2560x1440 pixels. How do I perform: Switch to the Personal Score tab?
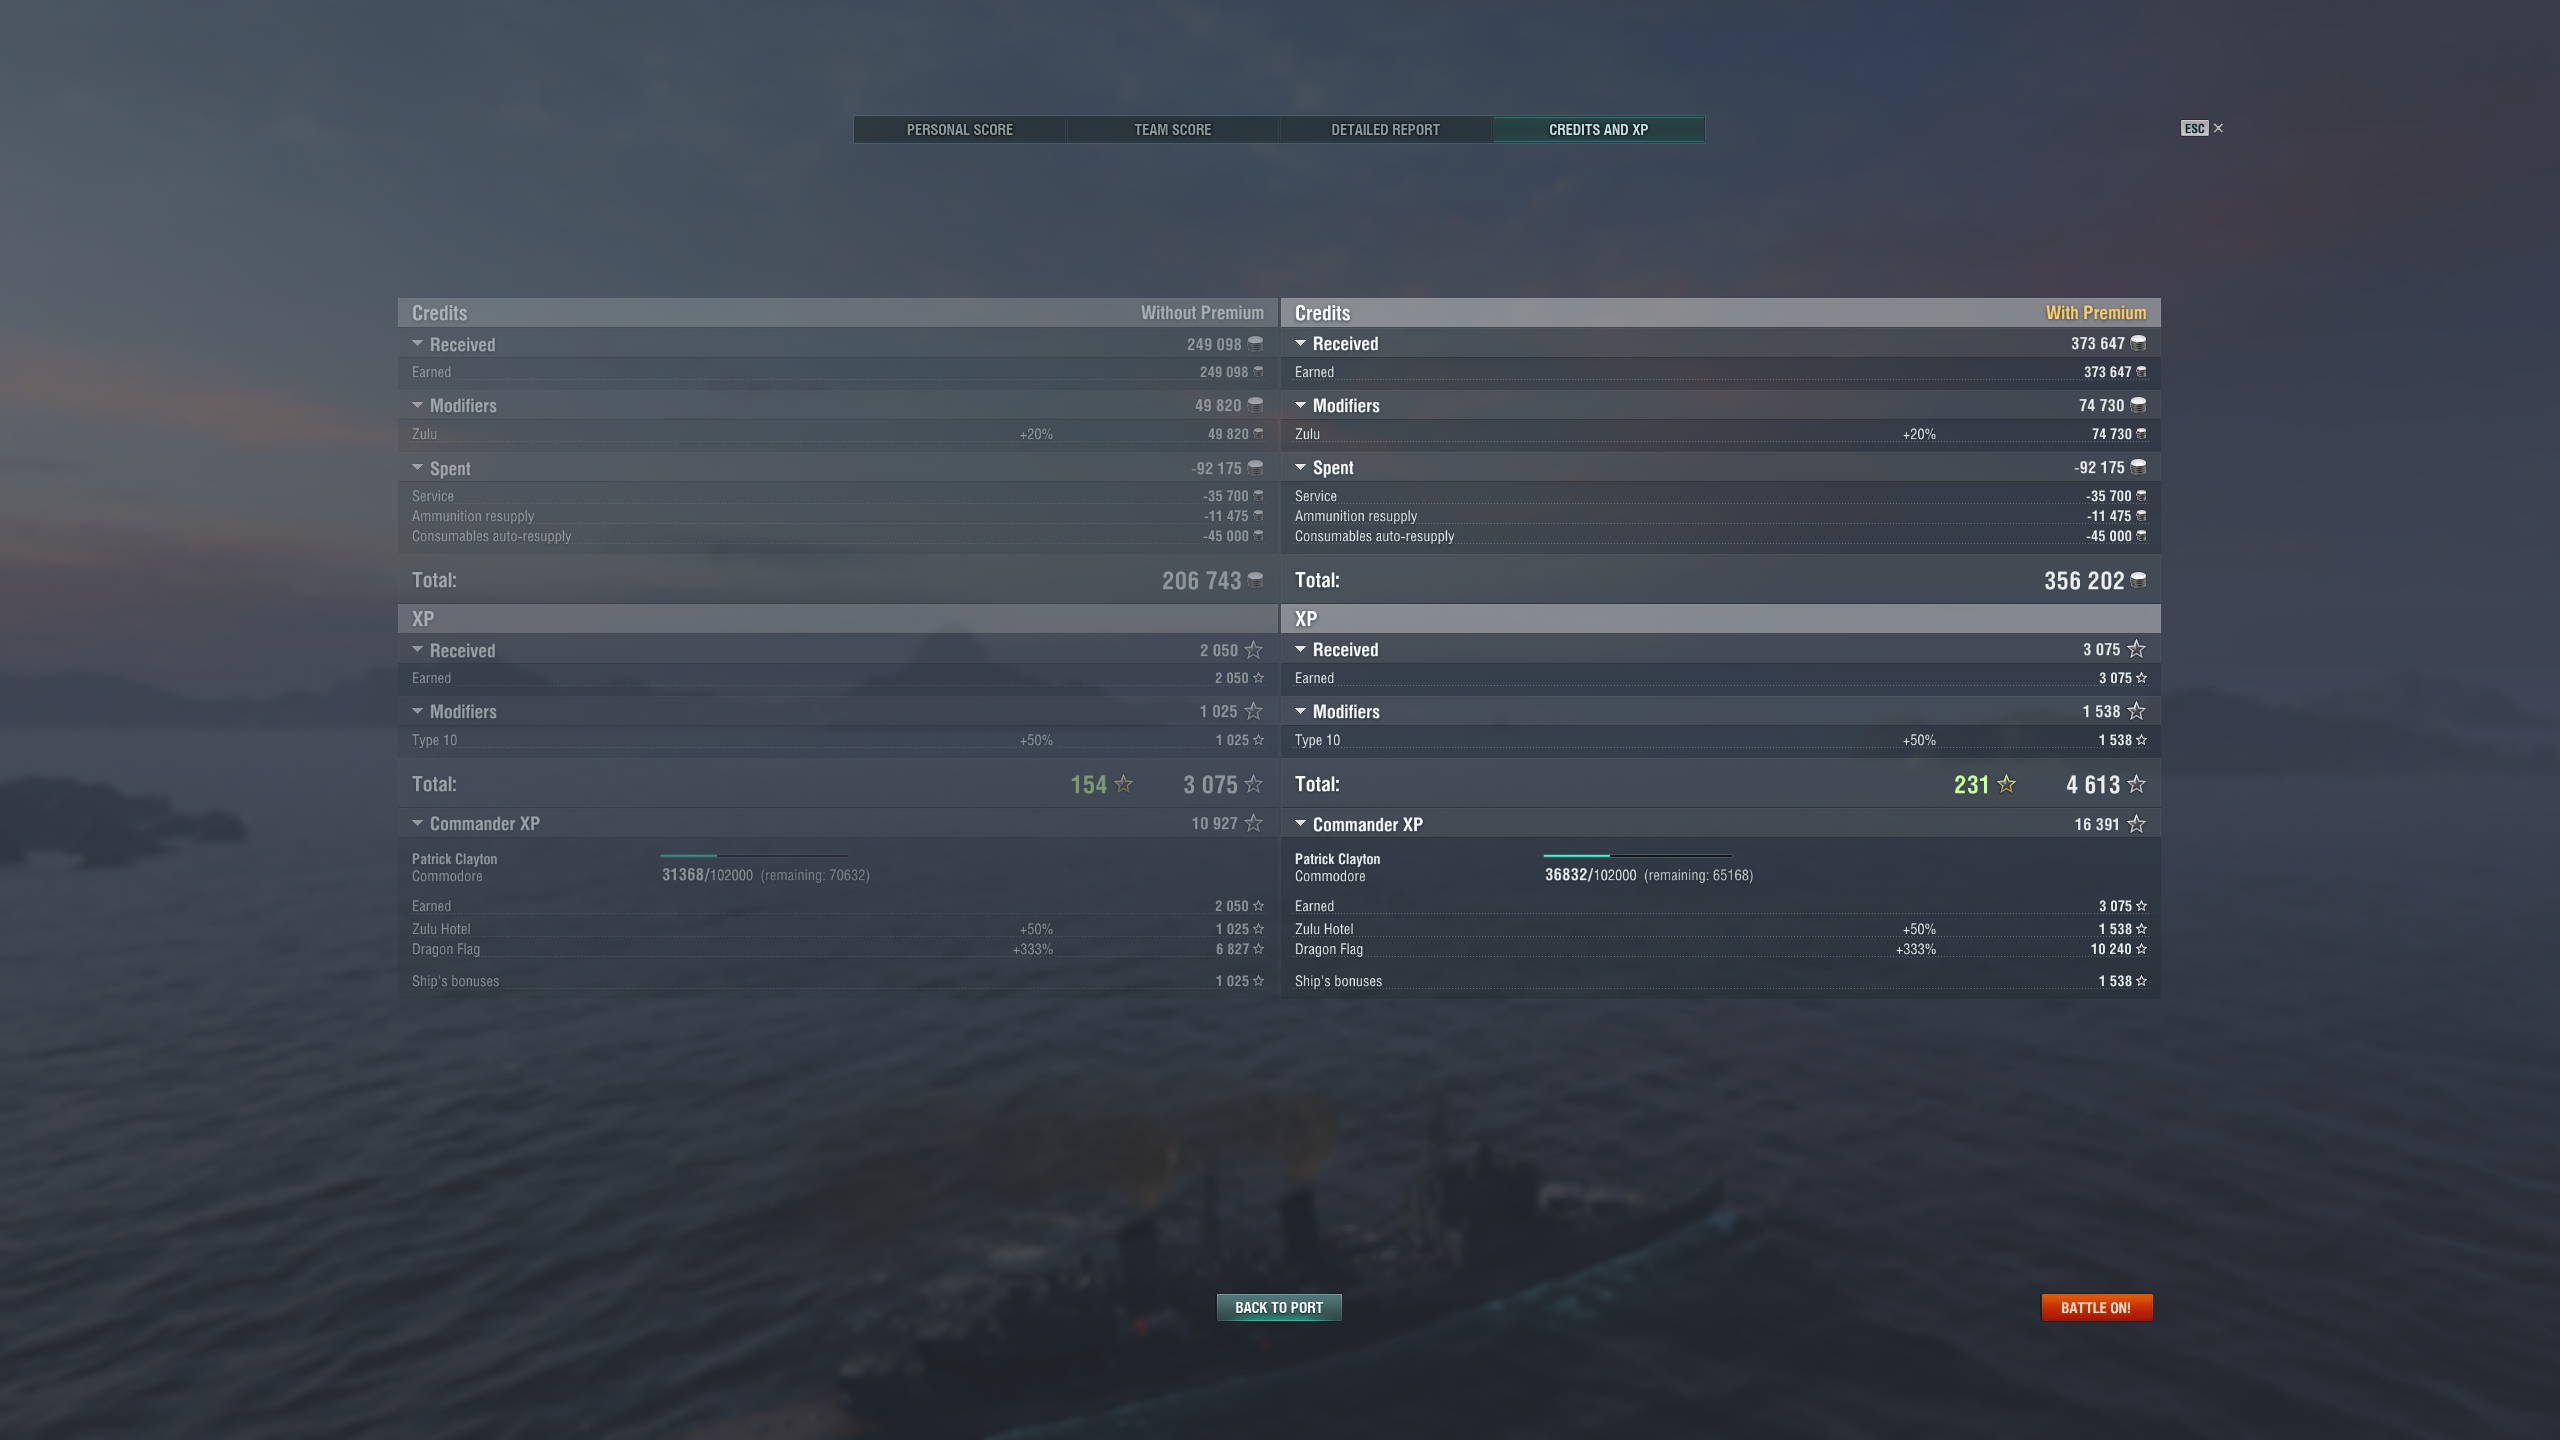tap(960, 130)
